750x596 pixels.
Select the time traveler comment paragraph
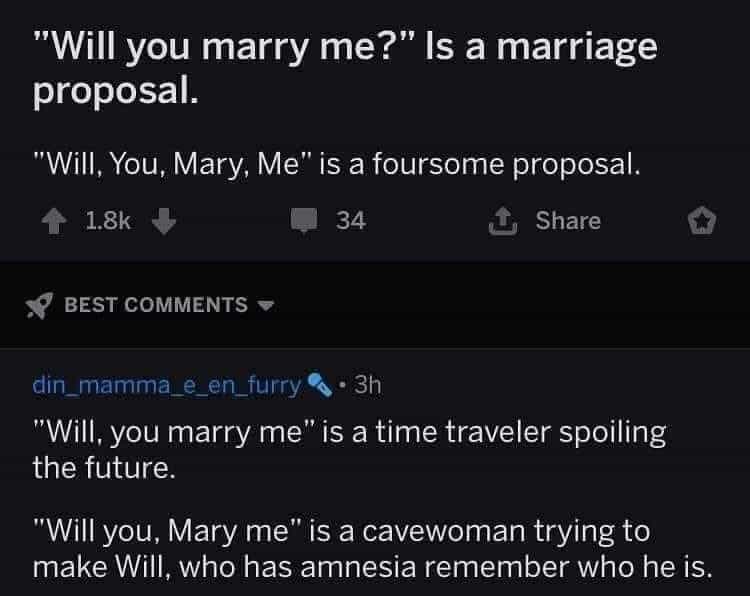click(x=349, y=449)
